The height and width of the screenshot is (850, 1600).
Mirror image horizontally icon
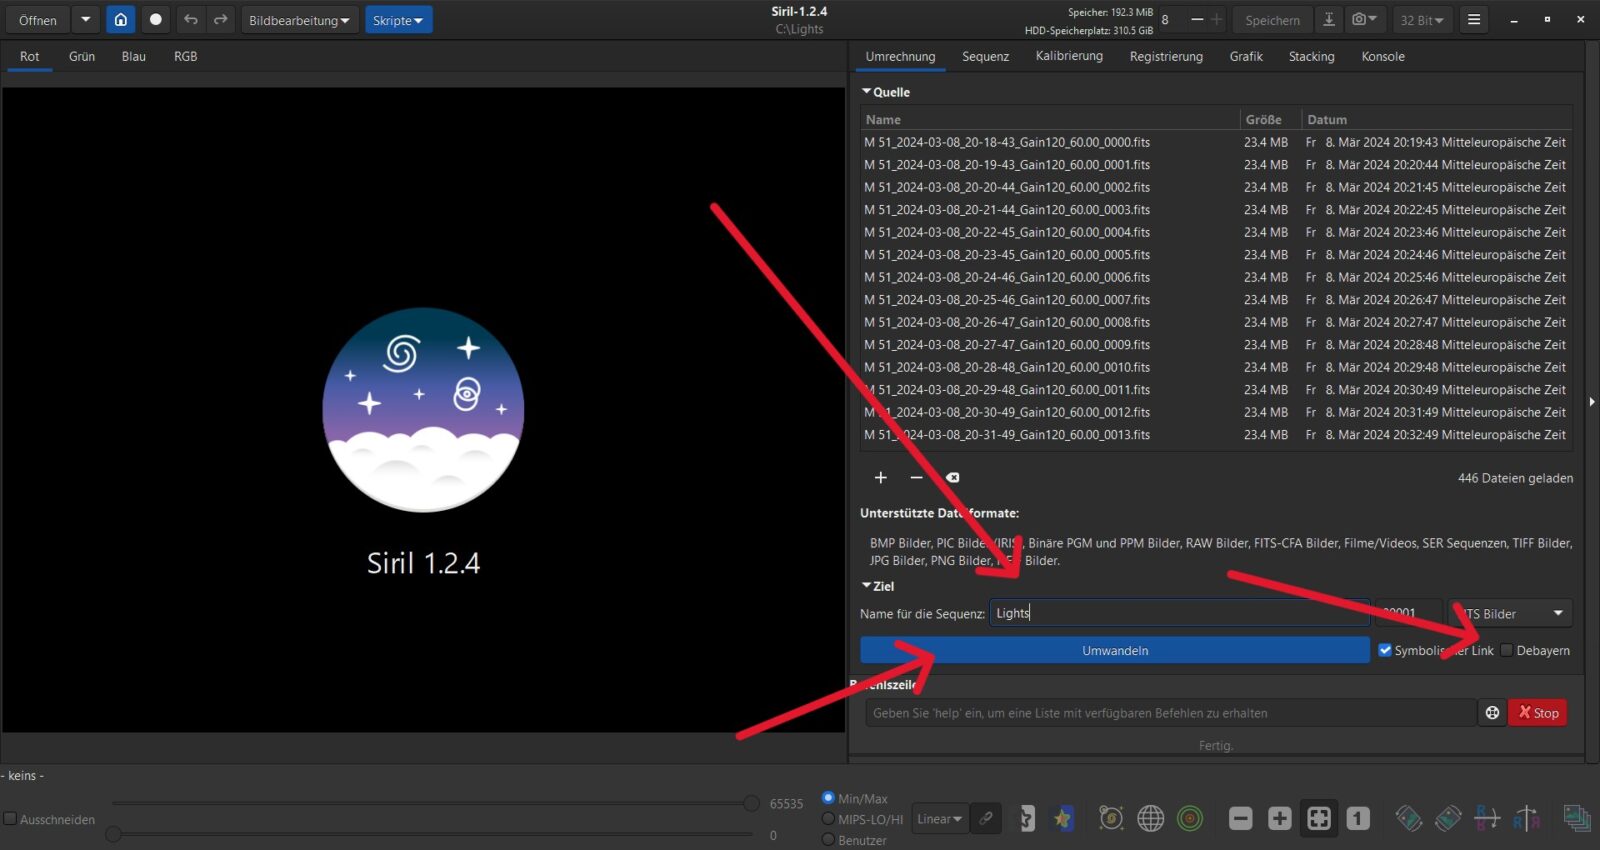(1487, 819)
